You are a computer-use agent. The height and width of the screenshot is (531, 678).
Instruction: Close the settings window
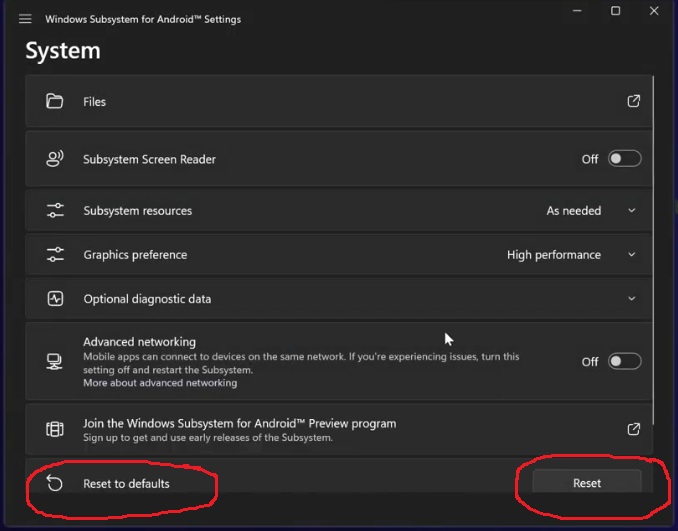pos(654,11)
